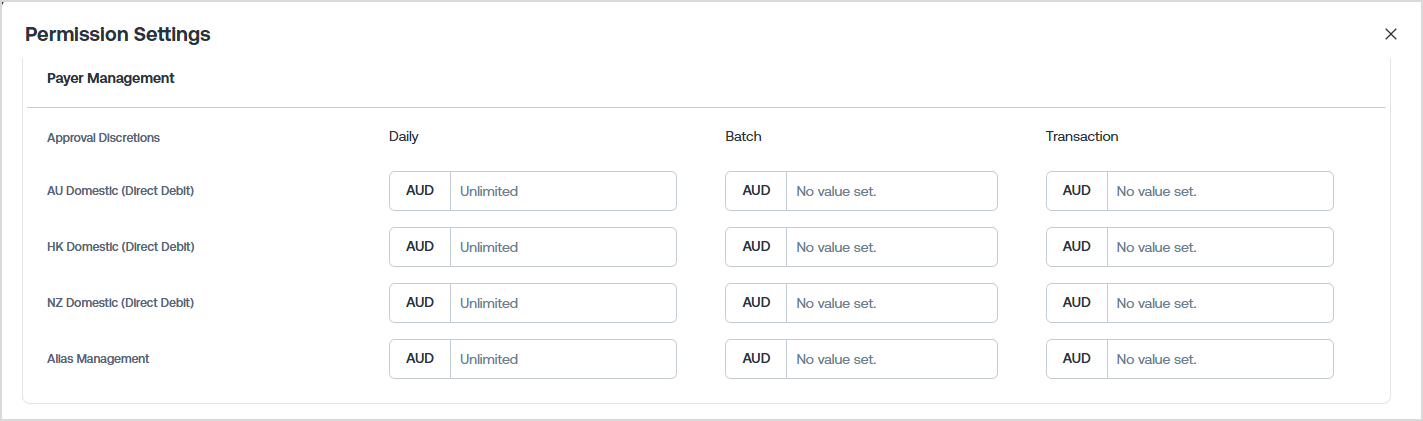This screenshot has height=421, width=1423.
Task: Click the HK Domestic (Direct Debit) row label
Action: coord(120,246)
